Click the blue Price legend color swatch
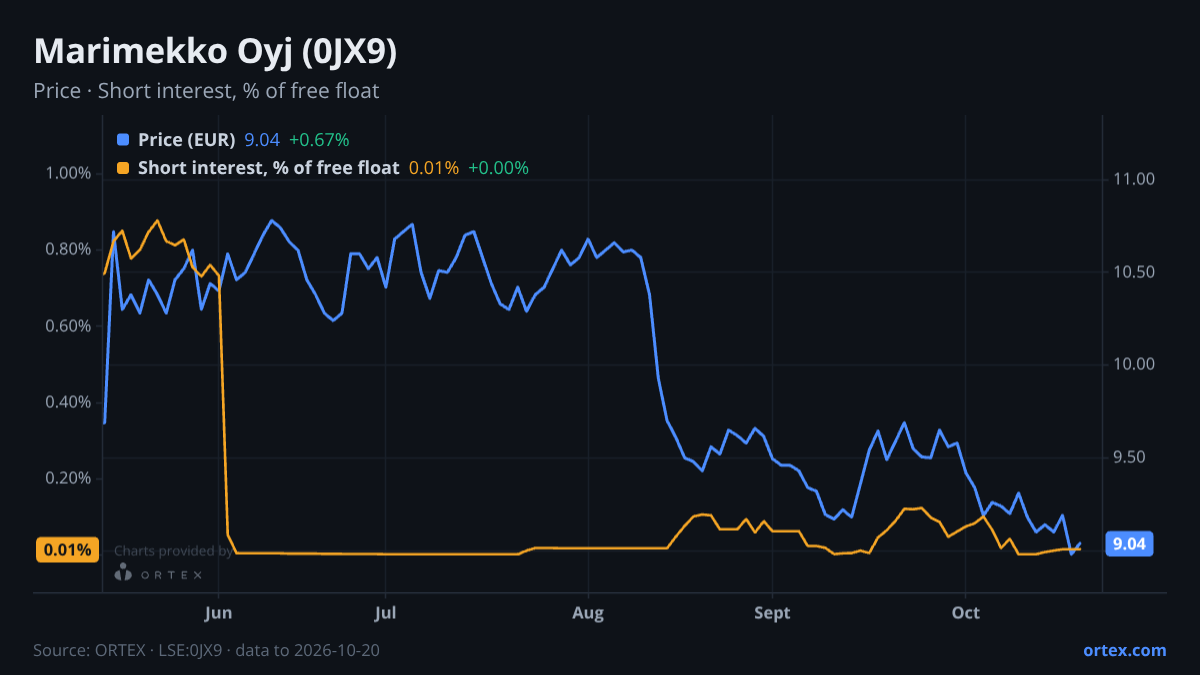This screenshot has height=675, width=1200. click(123, 140)
